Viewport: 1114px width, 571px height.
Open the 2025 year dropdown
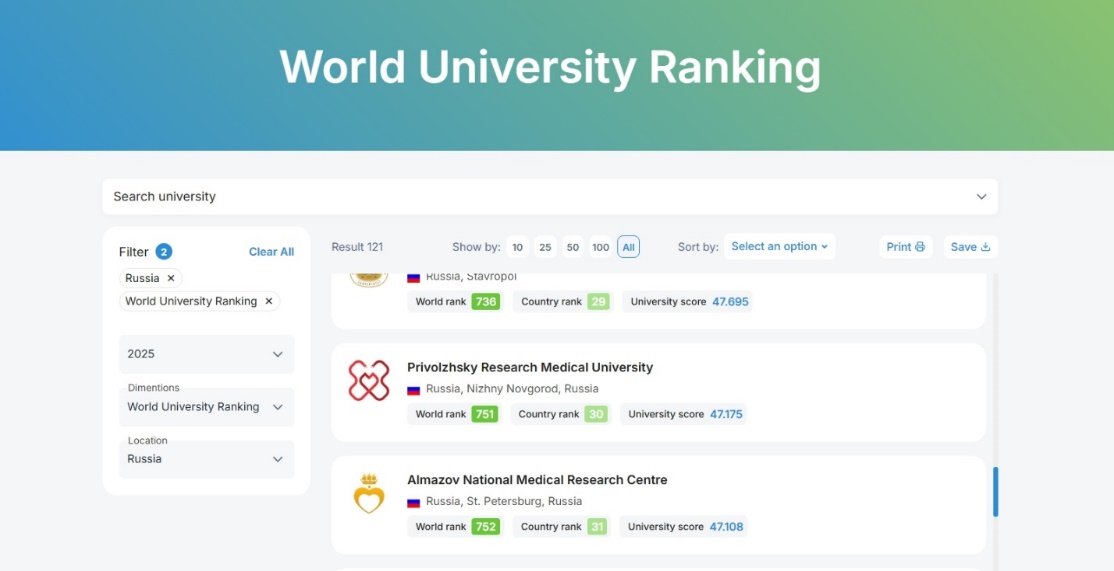click(x=207, y=354)
